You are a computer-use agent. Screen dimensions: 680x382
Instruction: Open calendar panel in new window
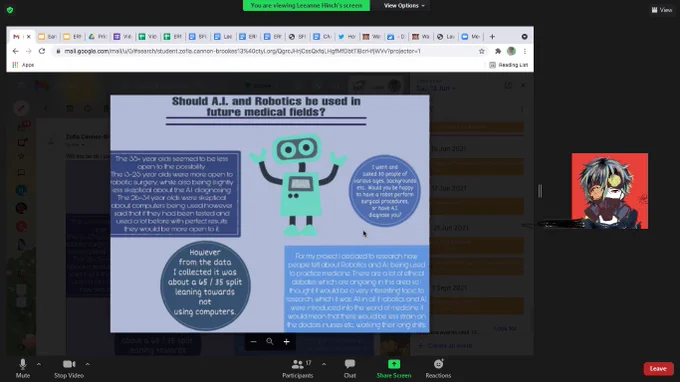point(508,85)
